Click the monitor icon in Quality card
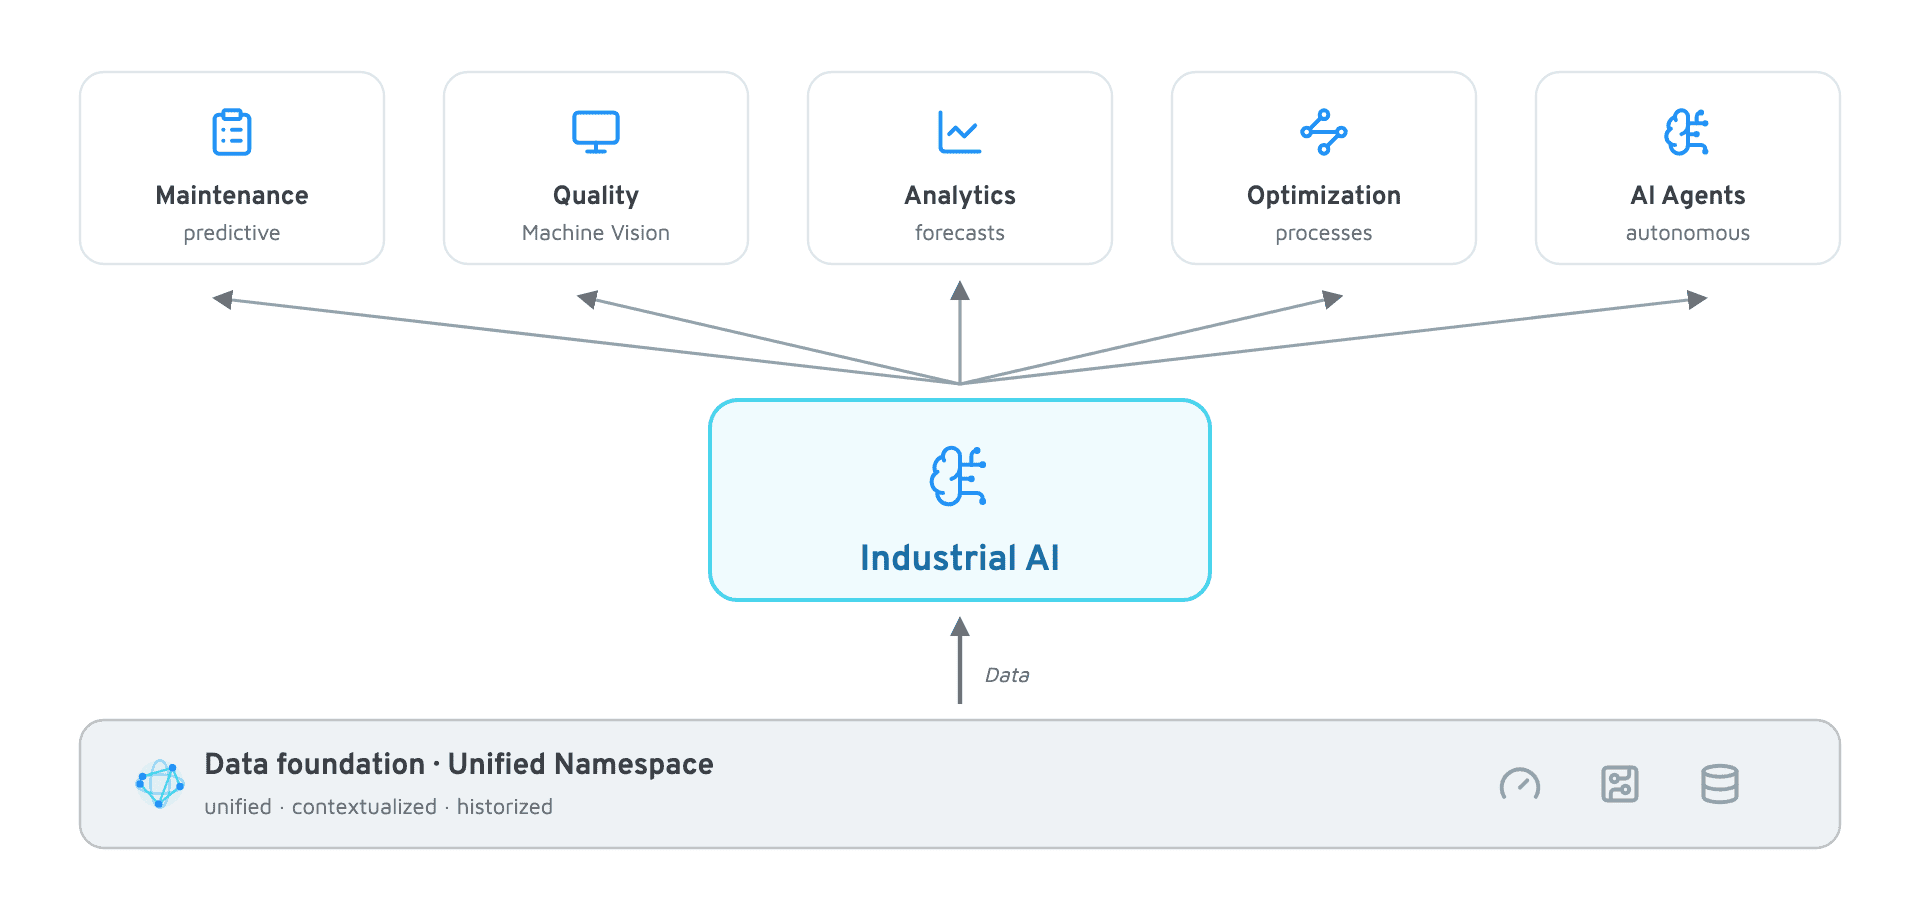The width and height of the screenshot is (1920, 920). (x=596, y=132)
